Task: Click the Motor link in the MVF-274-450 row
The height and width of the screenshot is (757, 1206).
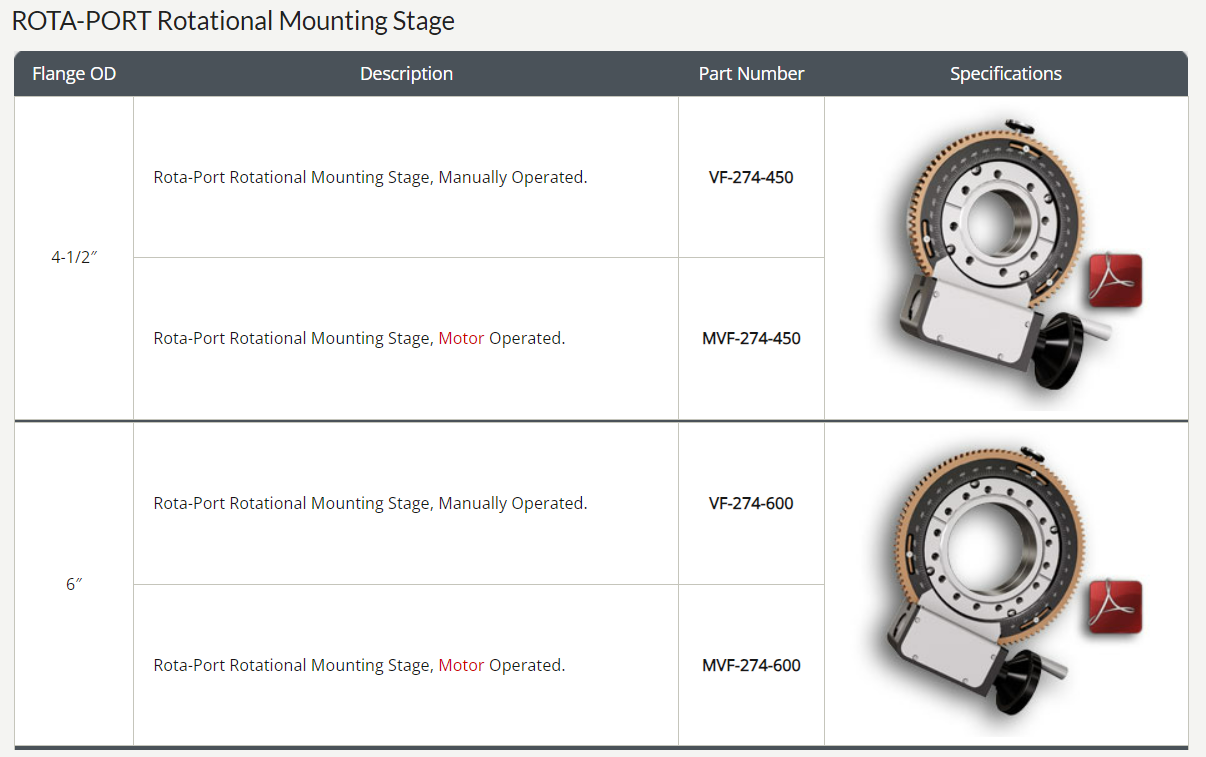Action: [461, 338]
